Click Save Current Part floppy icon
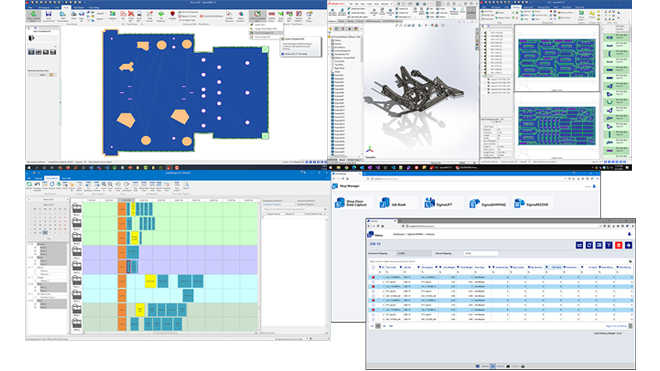The image size is (660, 371). pyautogui.click(x=48, y=16)
